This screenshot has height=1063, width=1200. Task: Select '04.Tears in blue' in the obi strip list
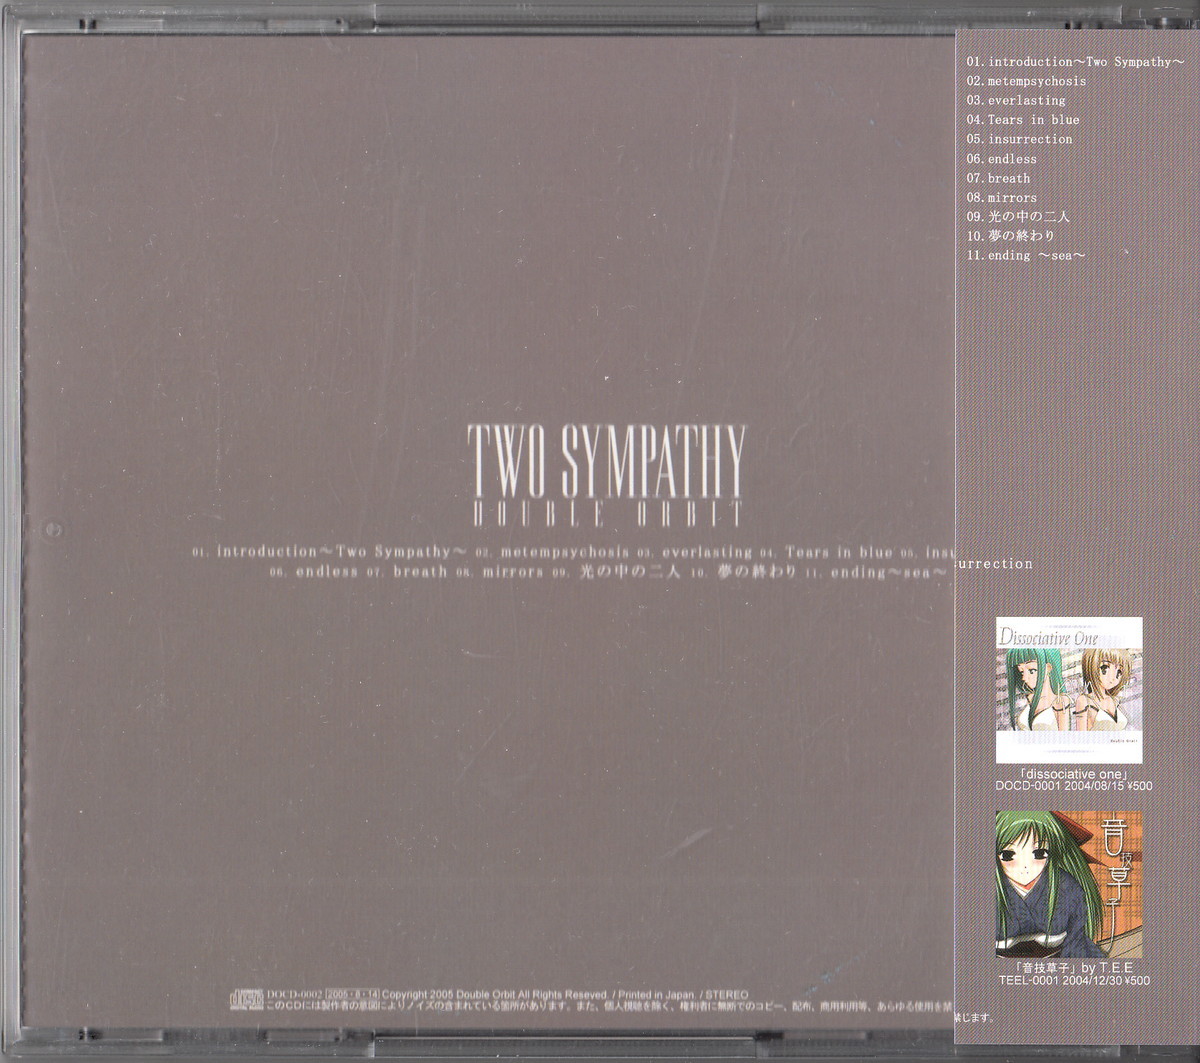[x=1023, y=120]
